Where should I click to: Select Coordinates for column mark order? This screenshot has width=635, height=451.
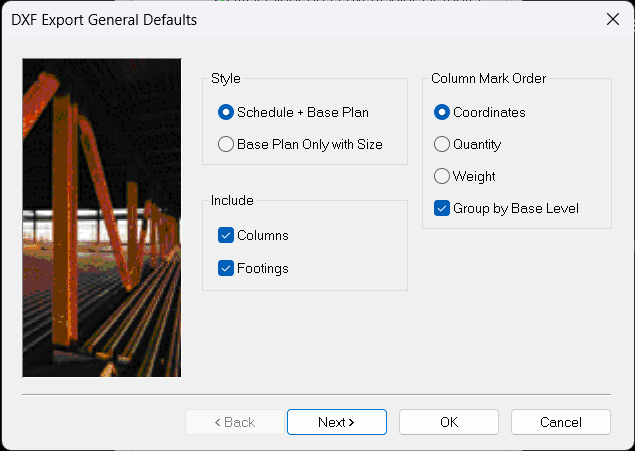(441, 112)
